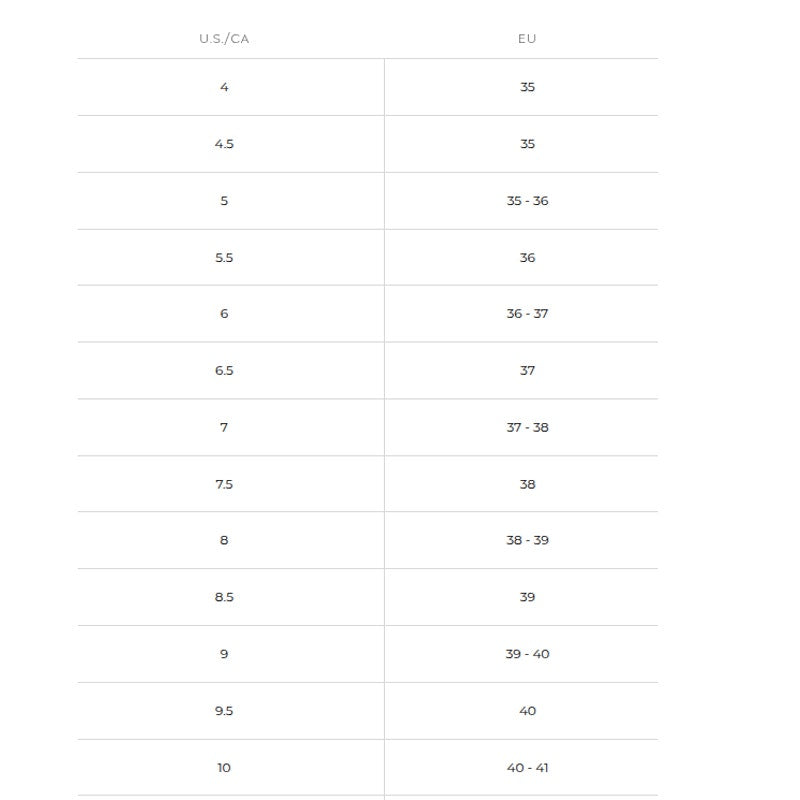Click the EU 35 - 36 cell
The image size is (800, 800).
click(527, 201)
